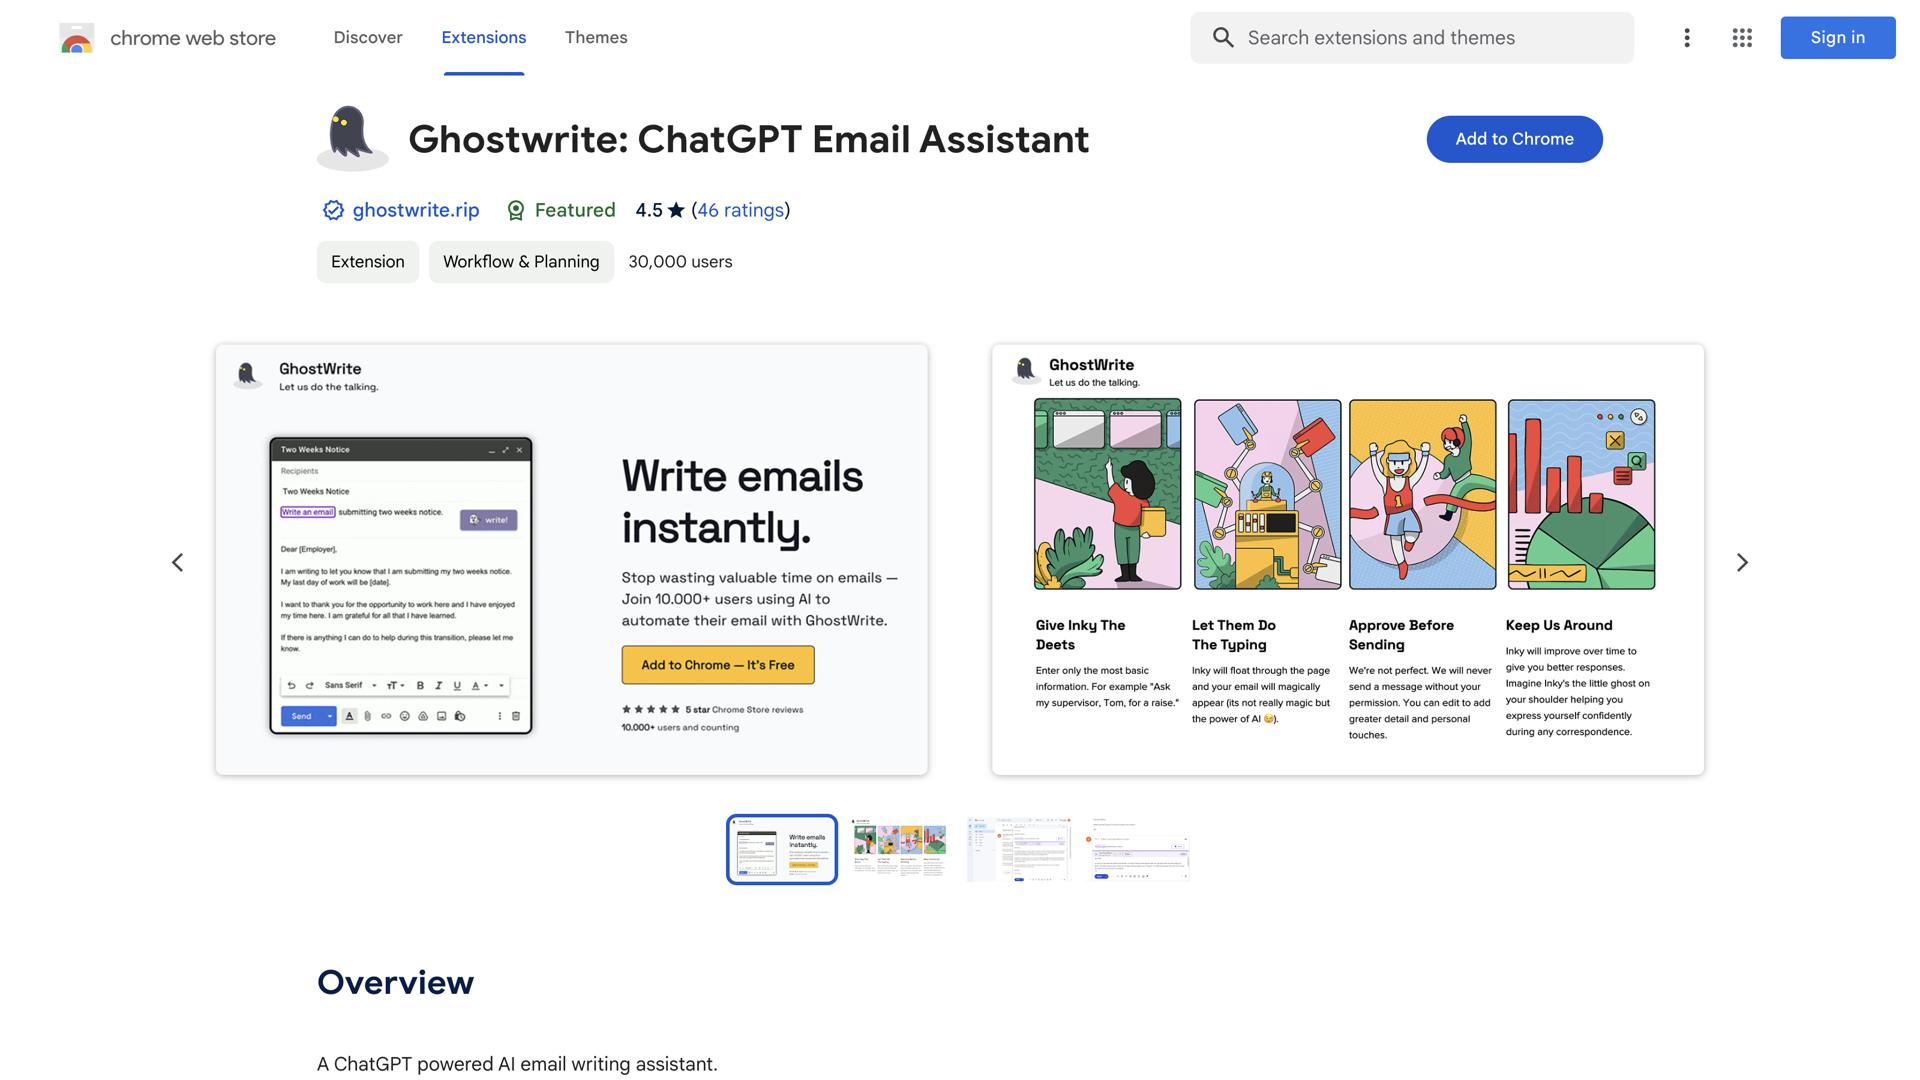Viewport: 1920px width, 1080px height.
Task: Click the Add to Chrome button
Action: [1514, 139]
